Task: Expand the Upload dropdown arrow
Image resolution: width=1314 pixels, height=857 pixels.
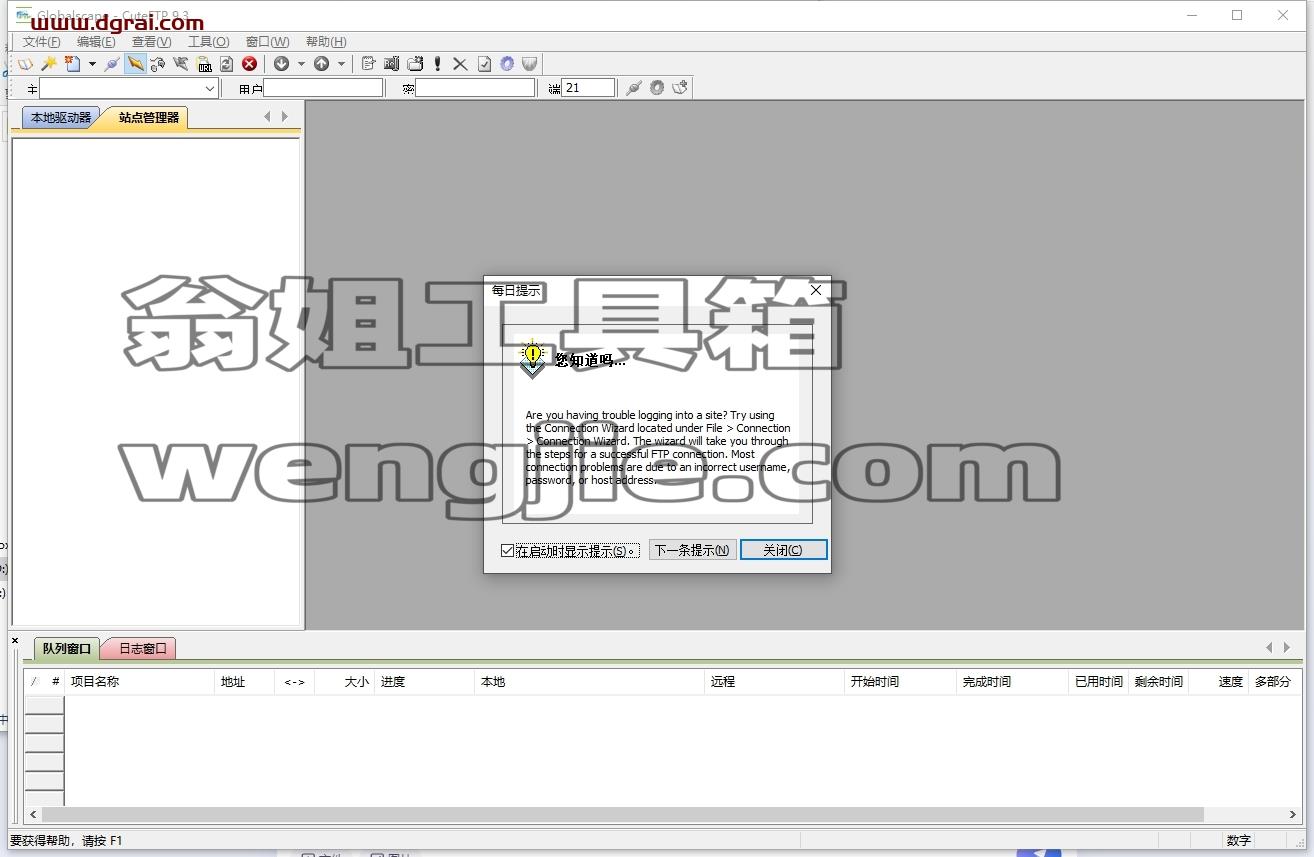Action: [x=341, y=64]
